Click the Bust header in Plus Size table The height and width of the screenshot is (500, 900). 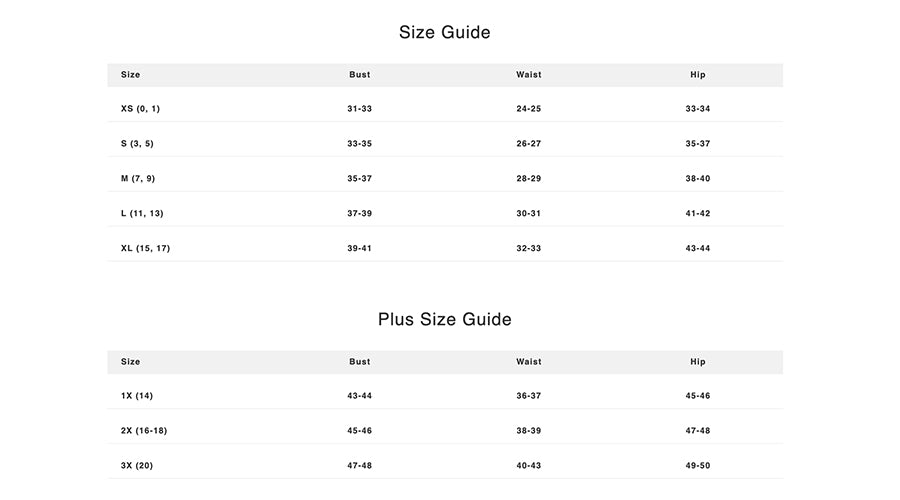click(359, 362)
